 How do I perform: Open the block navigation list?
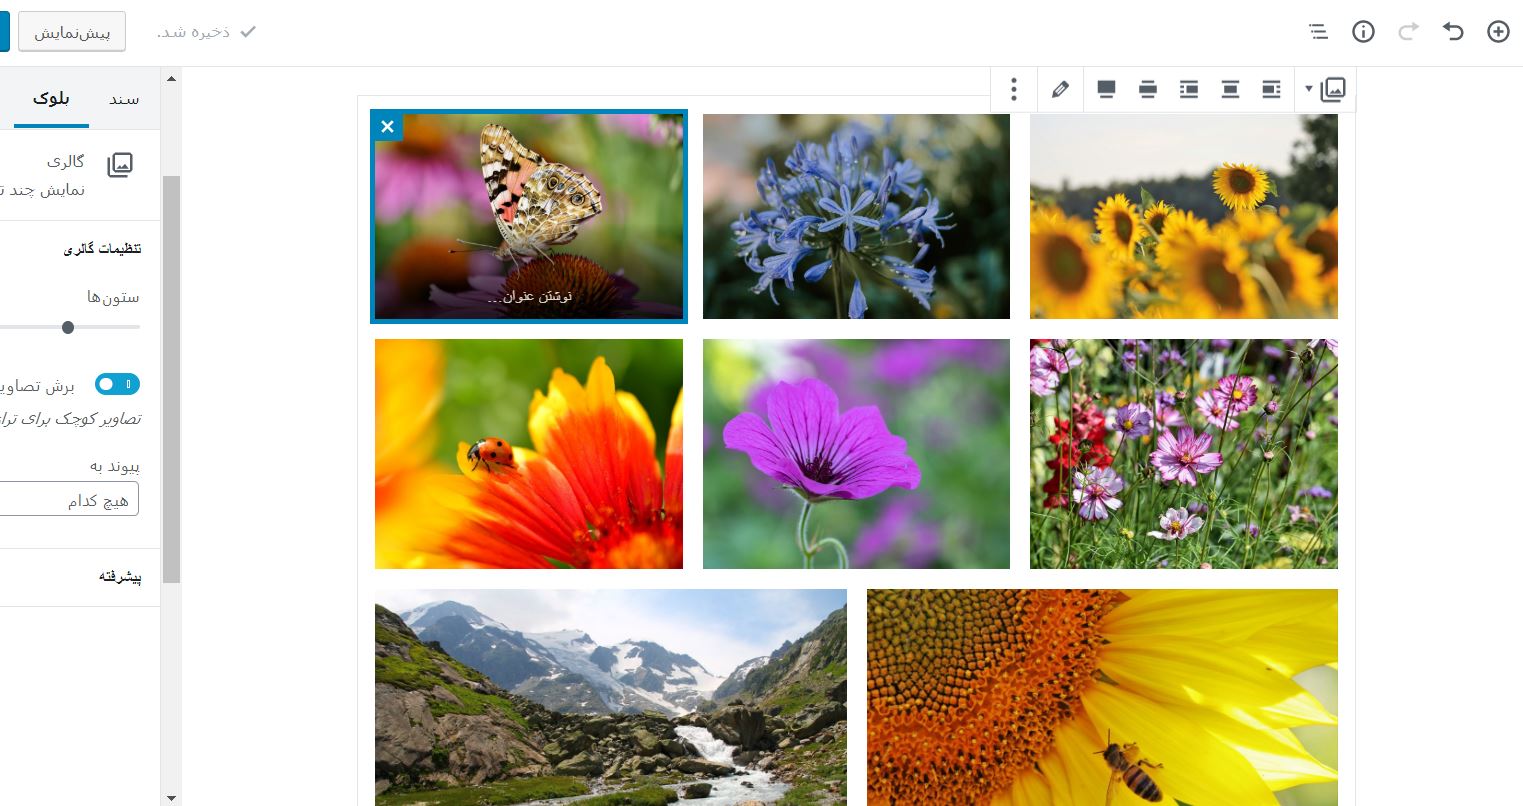tap(1318, 32)
